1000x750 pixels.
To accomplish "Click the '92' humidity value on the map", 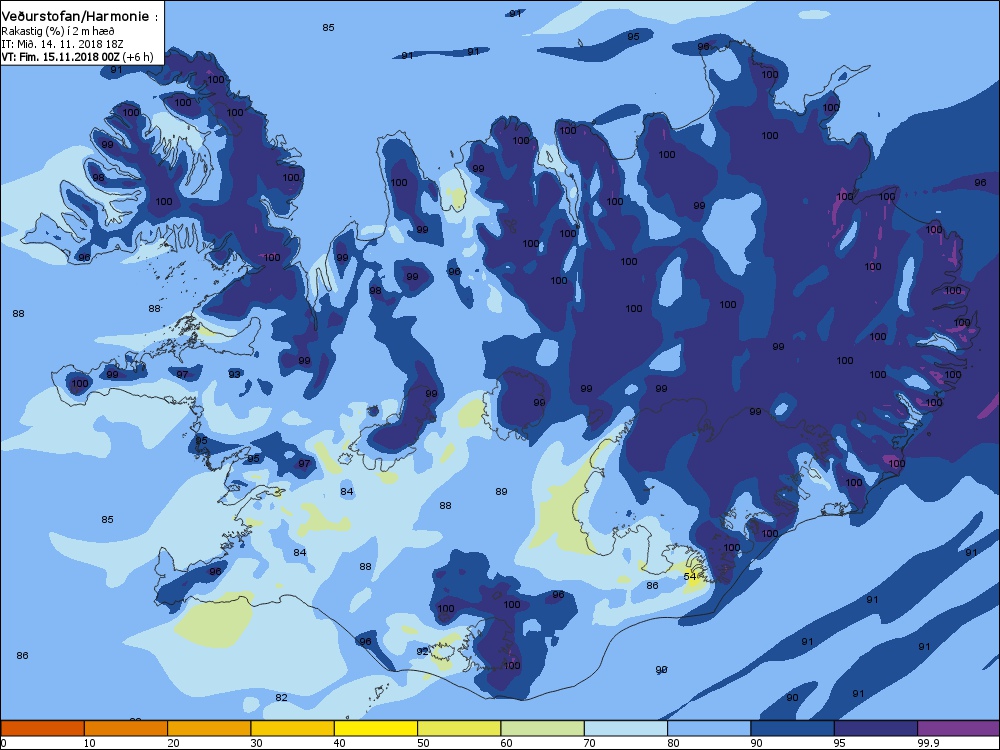I will [422, 651].
